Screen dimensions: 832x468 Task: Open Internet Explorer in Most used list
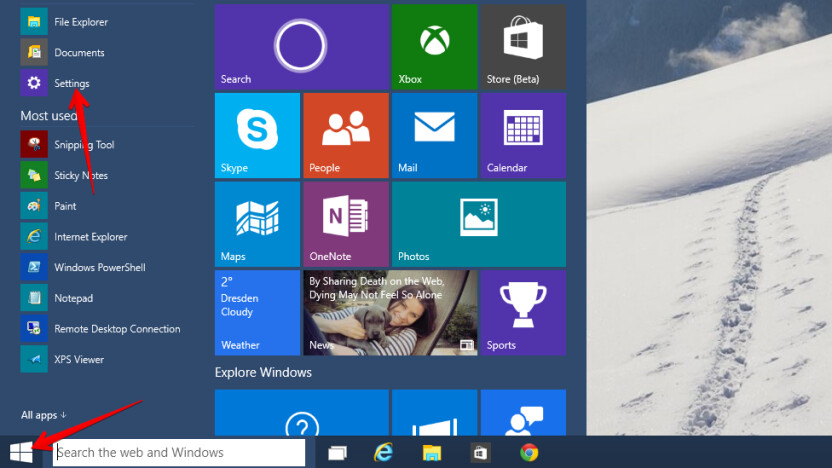pyautogui.click(x=74, y=237)
